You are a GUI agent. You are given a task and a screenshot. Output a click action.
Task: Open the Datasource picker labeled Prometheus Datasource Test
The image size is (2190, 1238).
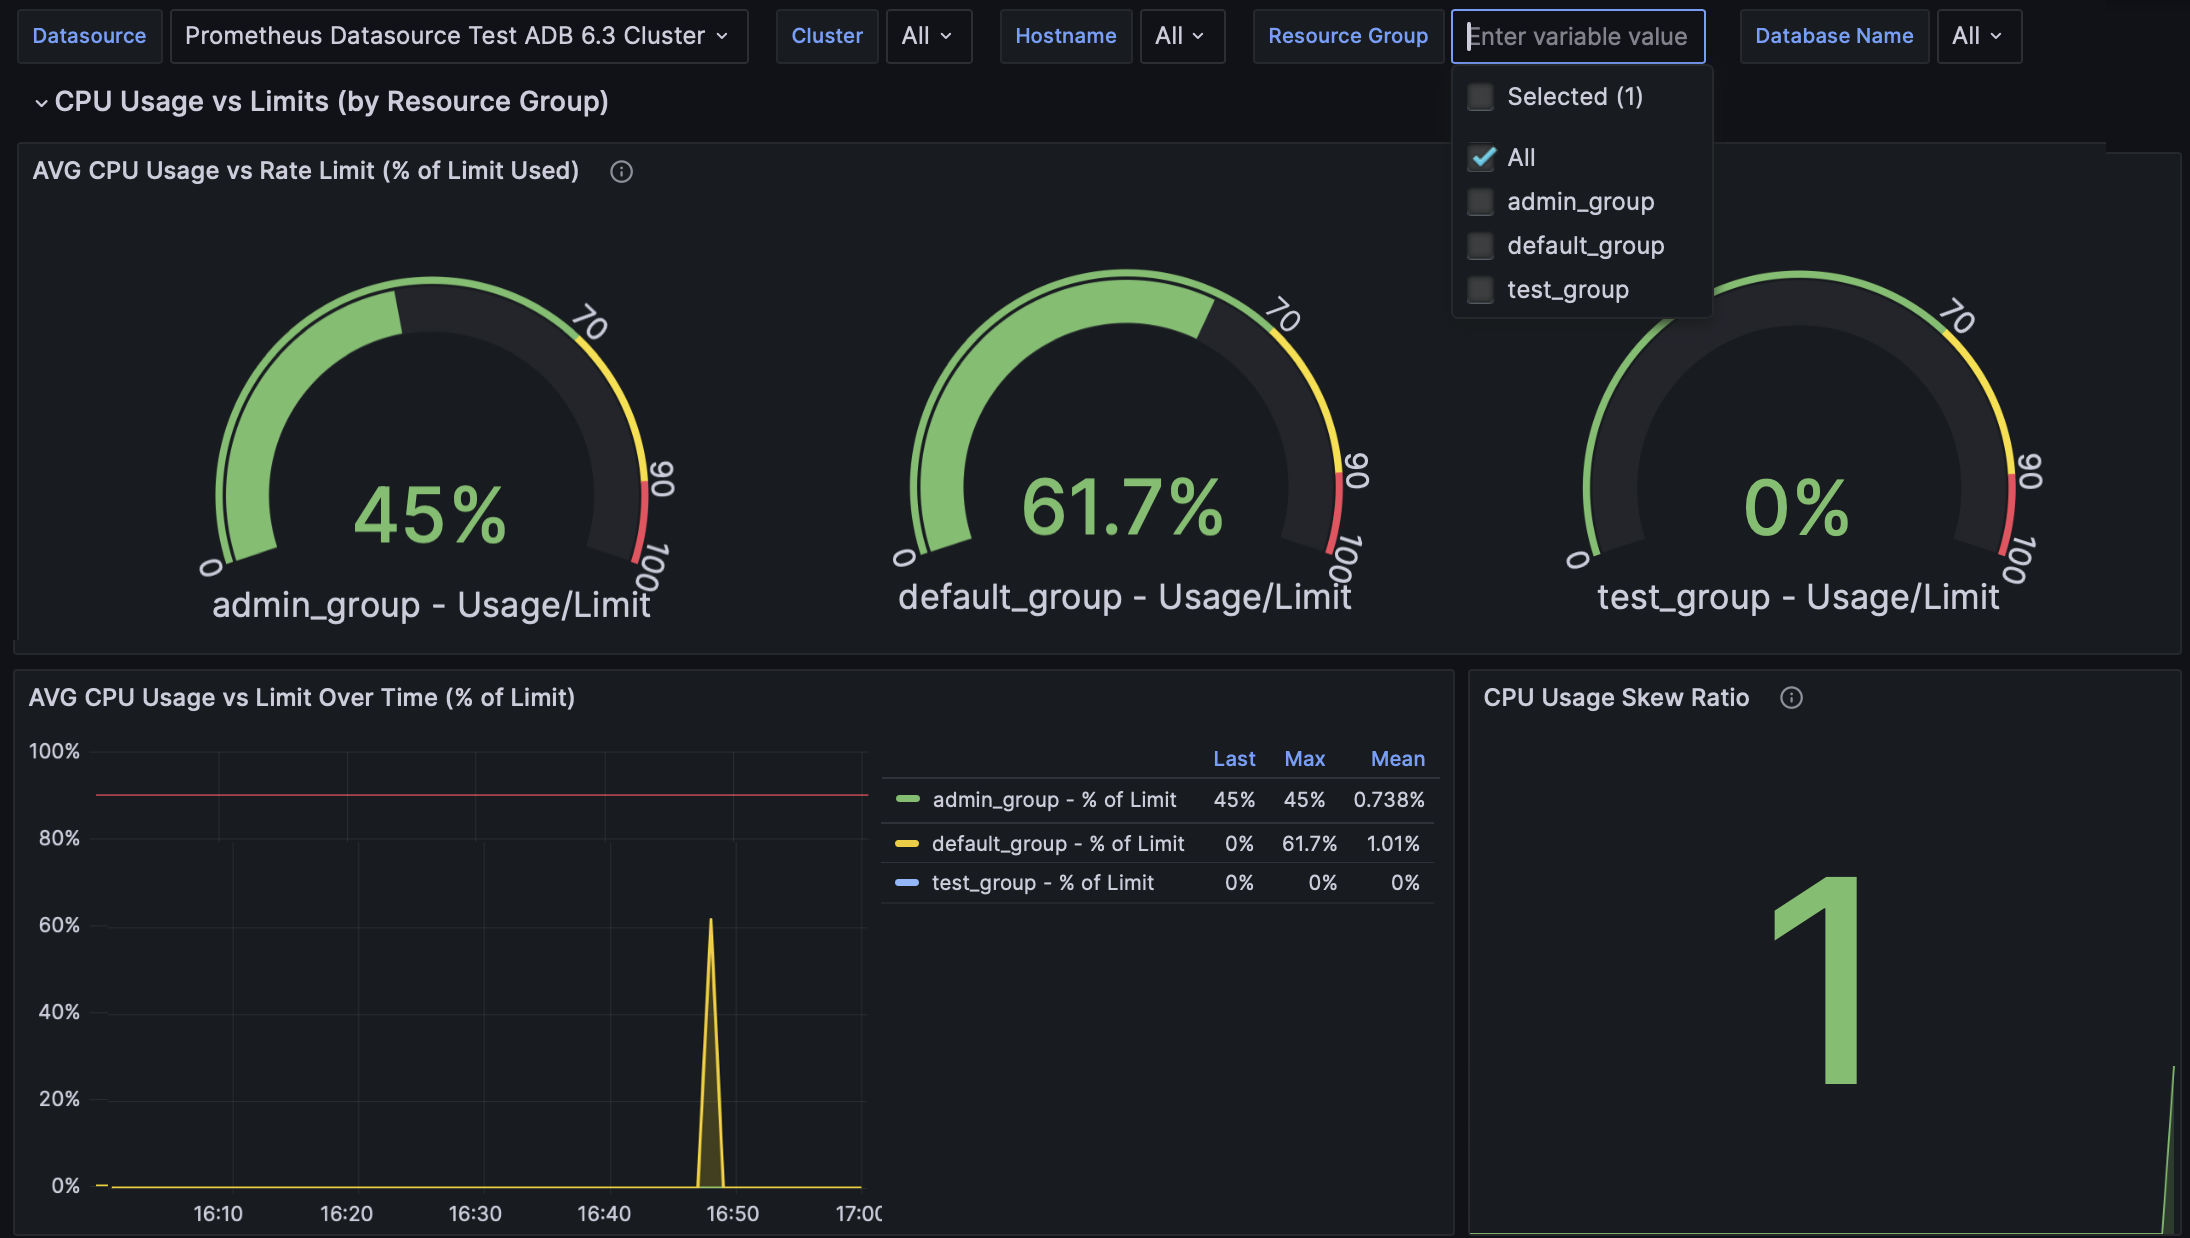(458, 36)
